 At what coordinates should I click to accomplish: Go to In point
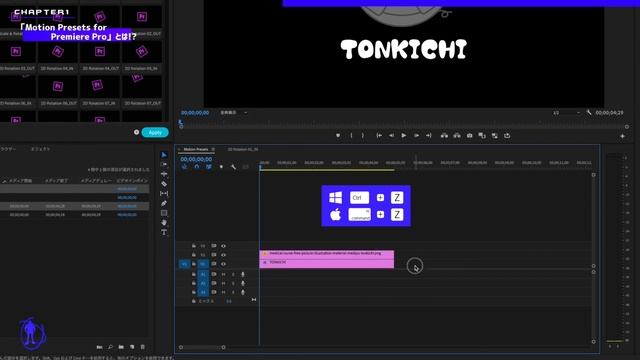[x=379, y=136]
